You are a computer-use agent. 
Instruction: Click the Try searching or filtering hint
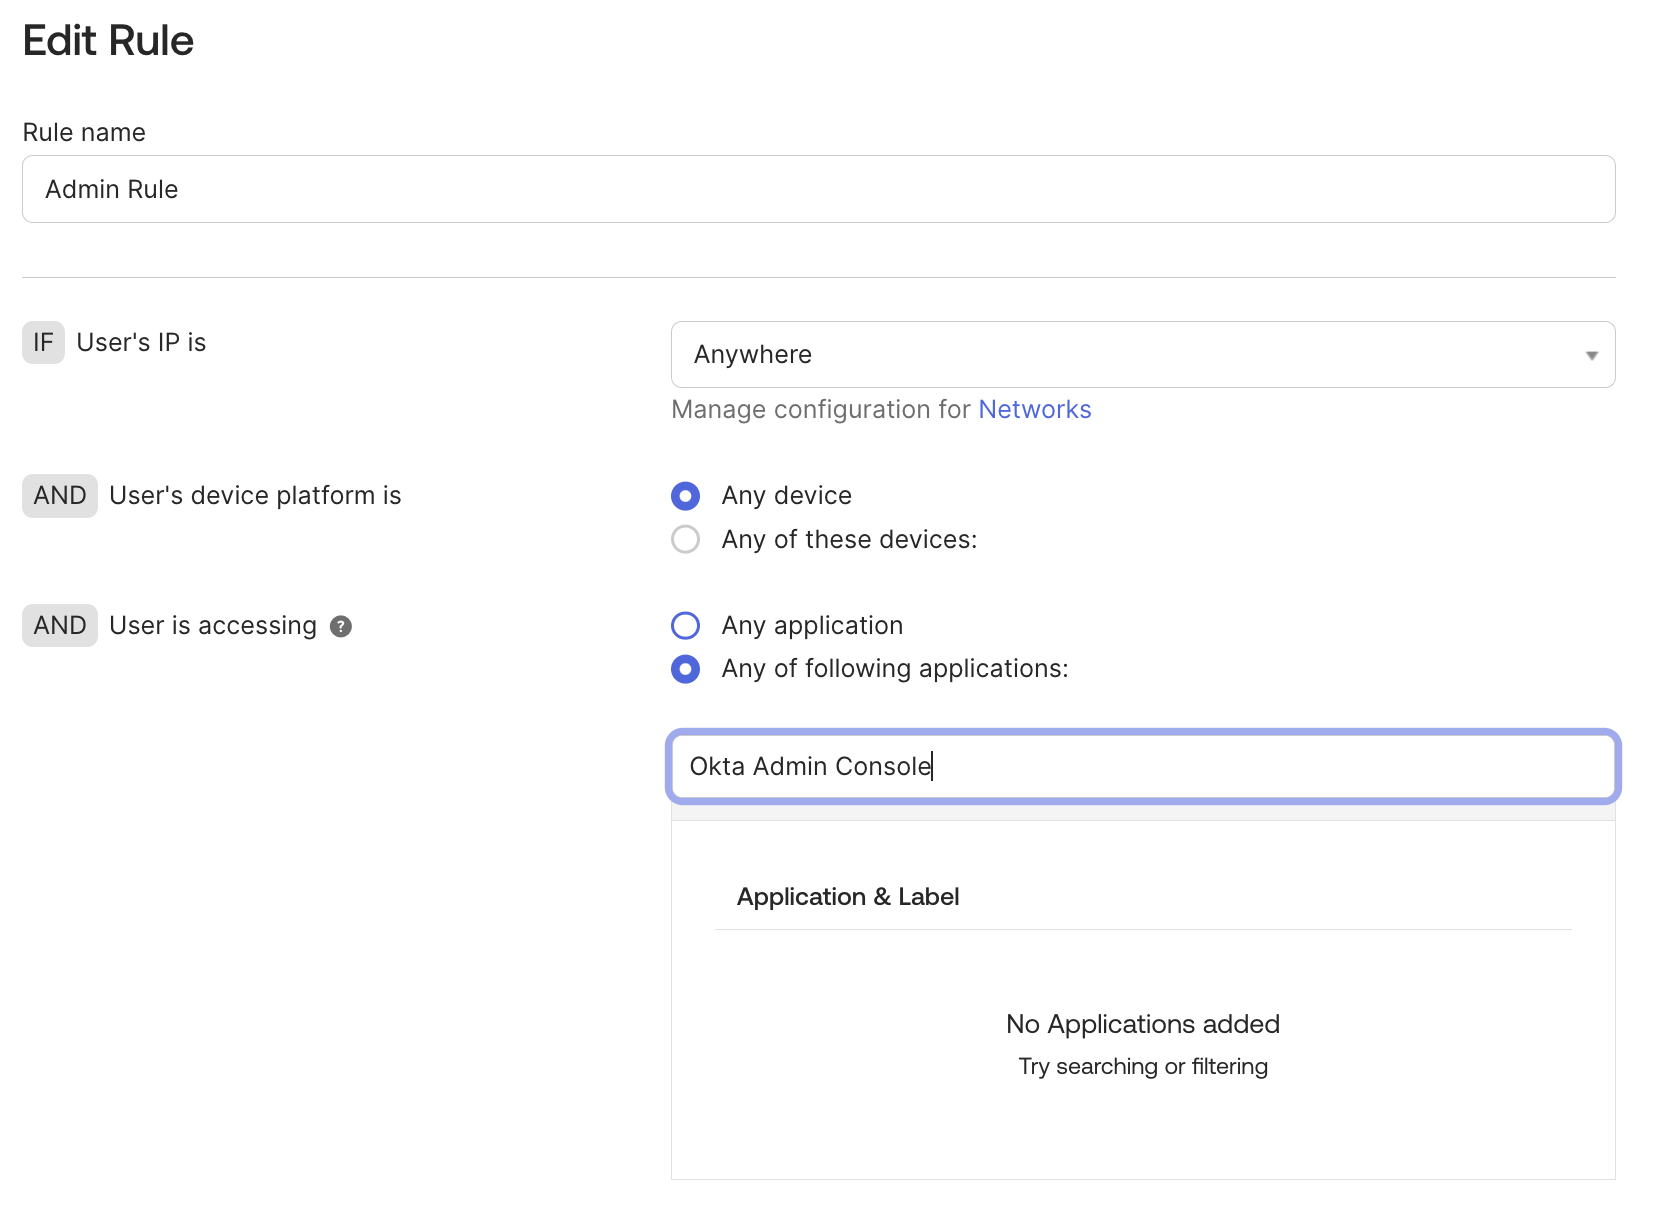1142,1067
